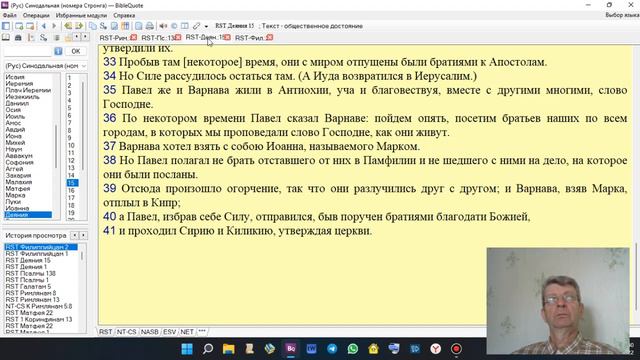The width and height of the screenshot is (640, 360).
Task: Select book 'Марка' in the book list
Action: [x=16, y=195]
